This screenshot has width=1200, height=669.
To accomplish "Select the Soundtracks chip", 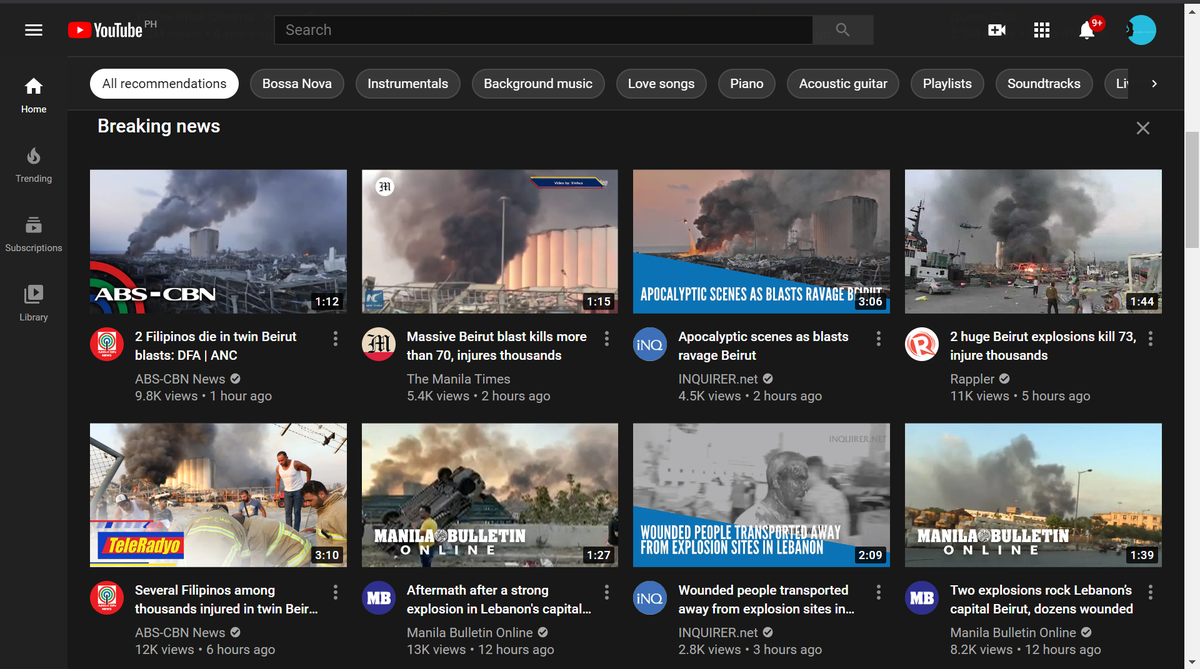I will pos(1044,84).
